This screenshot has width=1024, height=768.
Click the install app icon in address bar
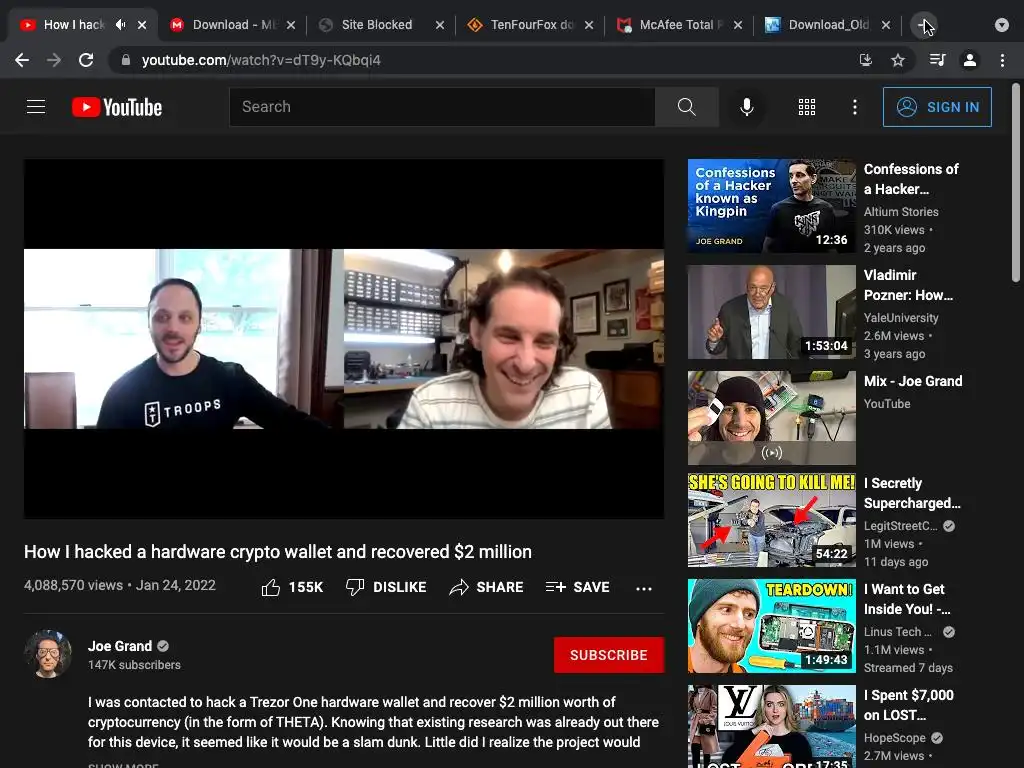(866, 60)
